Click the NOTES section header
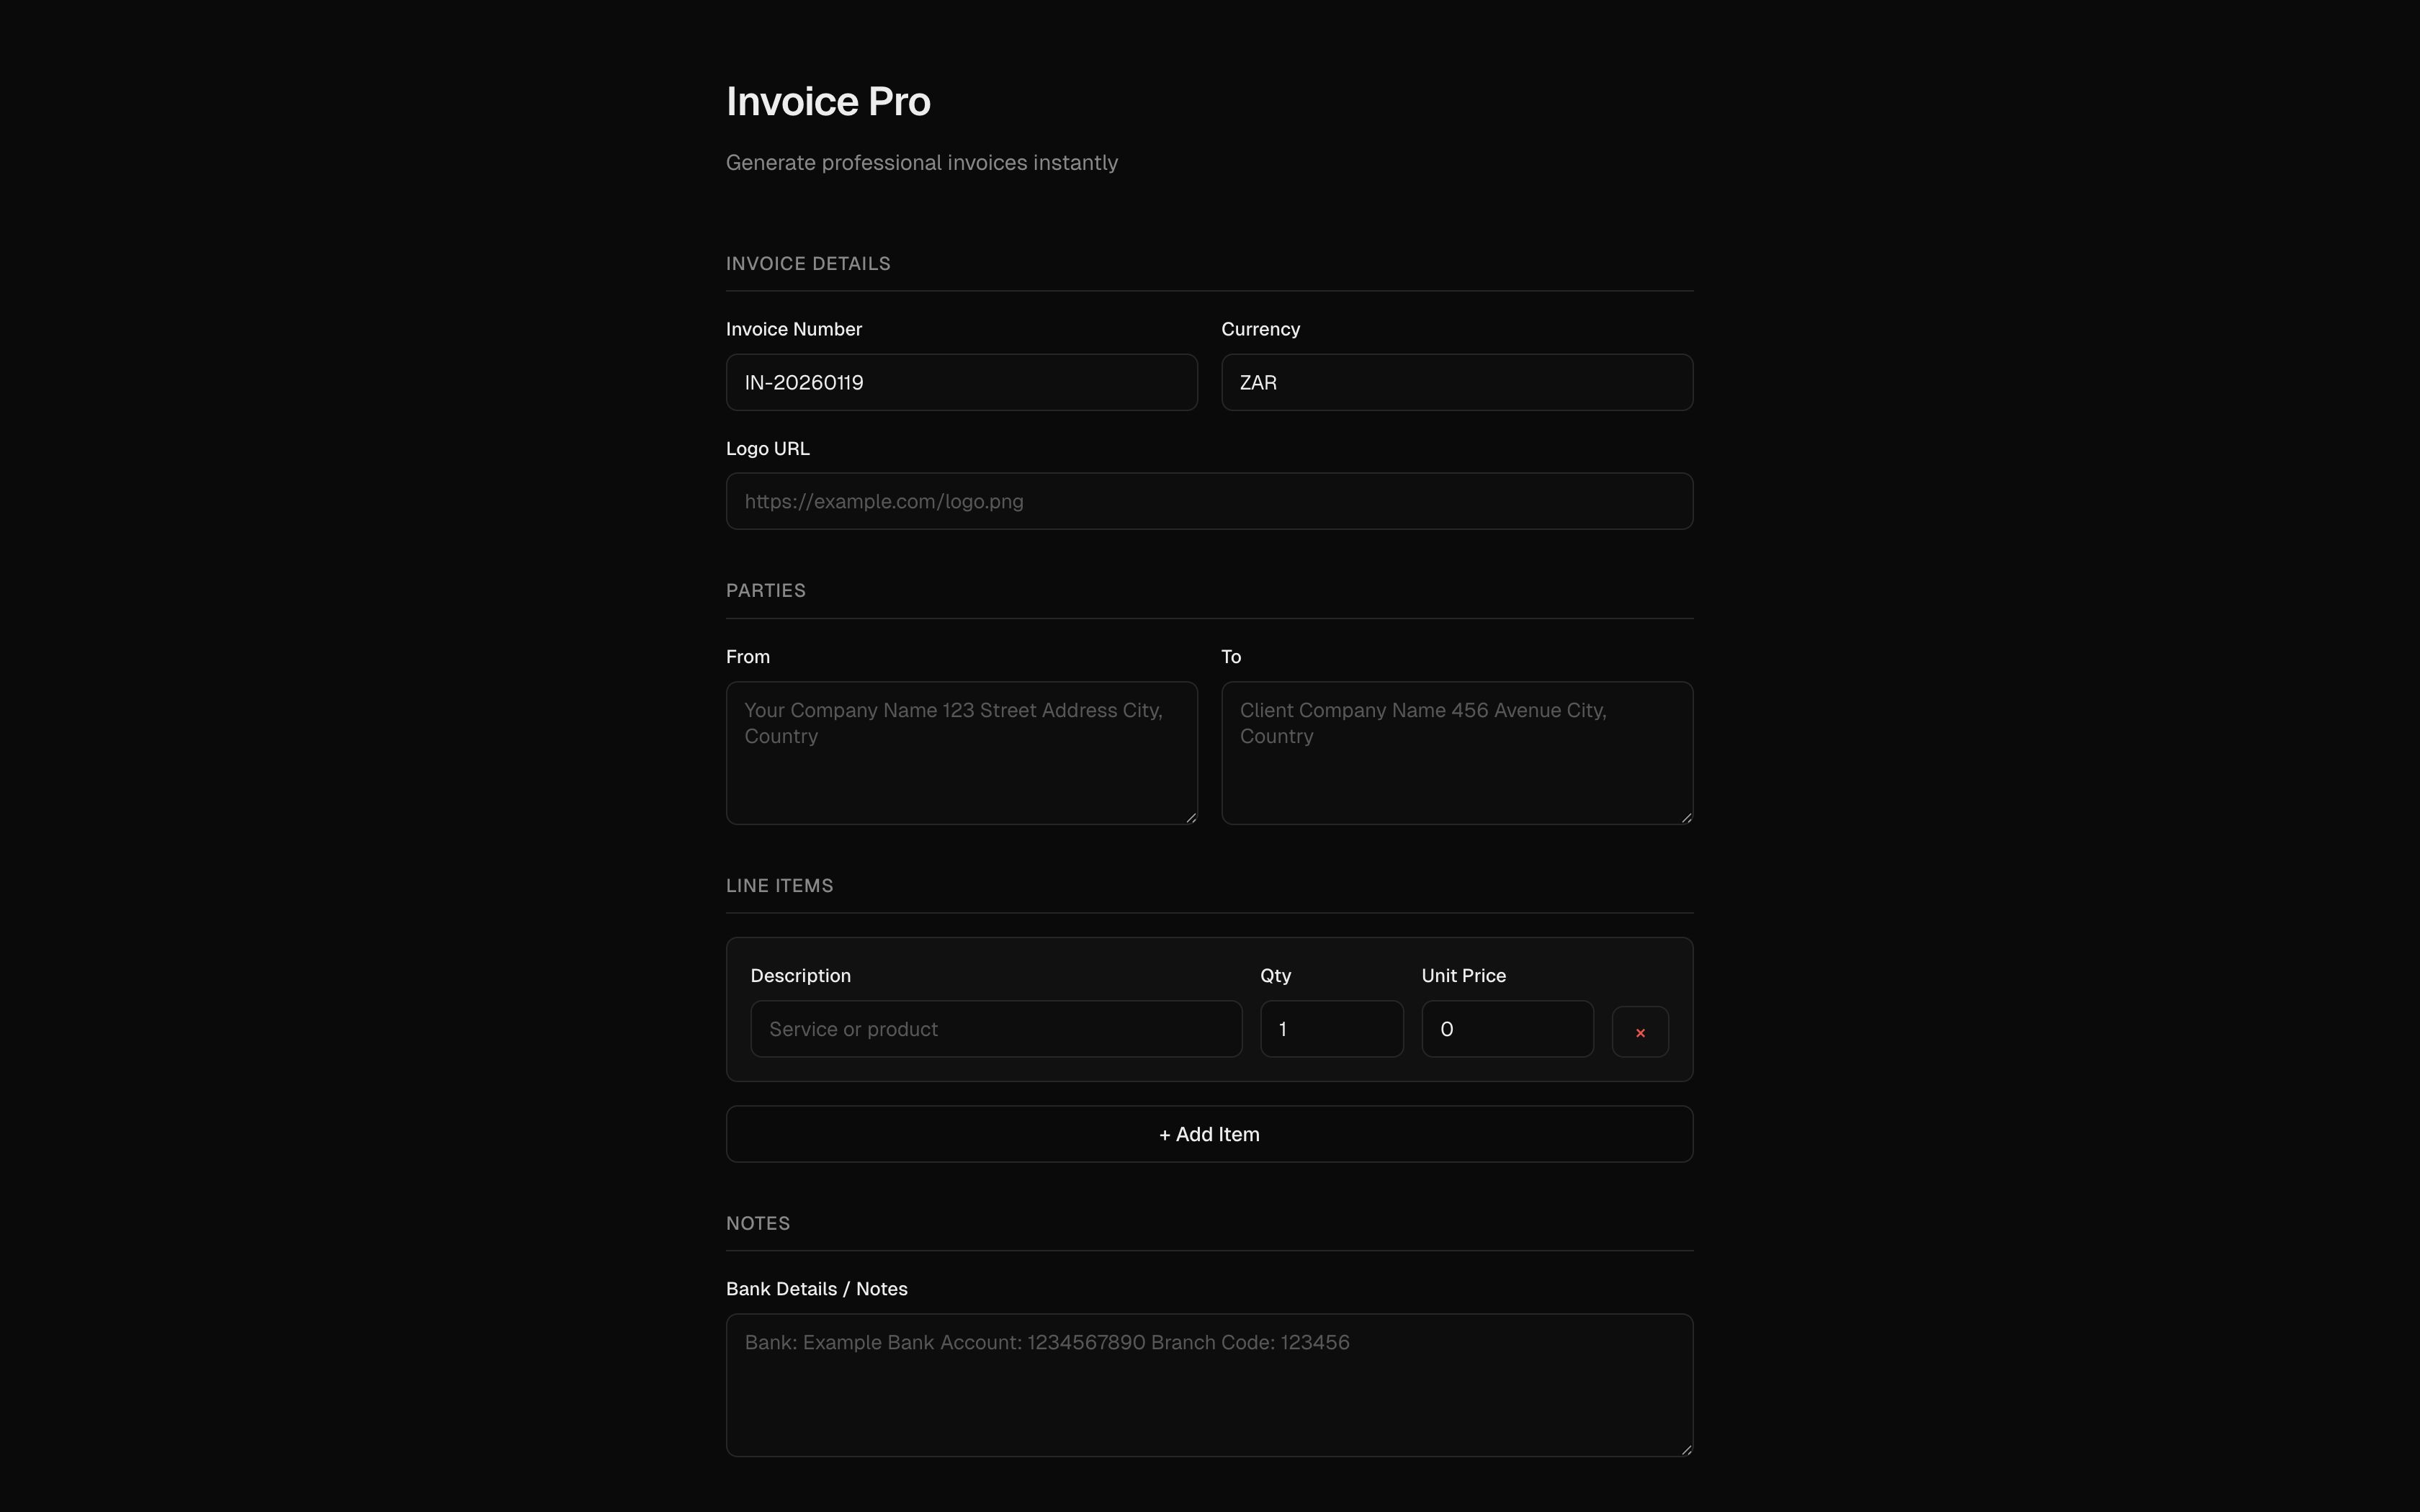Screen dimensions: 2420x1512 tap(757, 1222)
